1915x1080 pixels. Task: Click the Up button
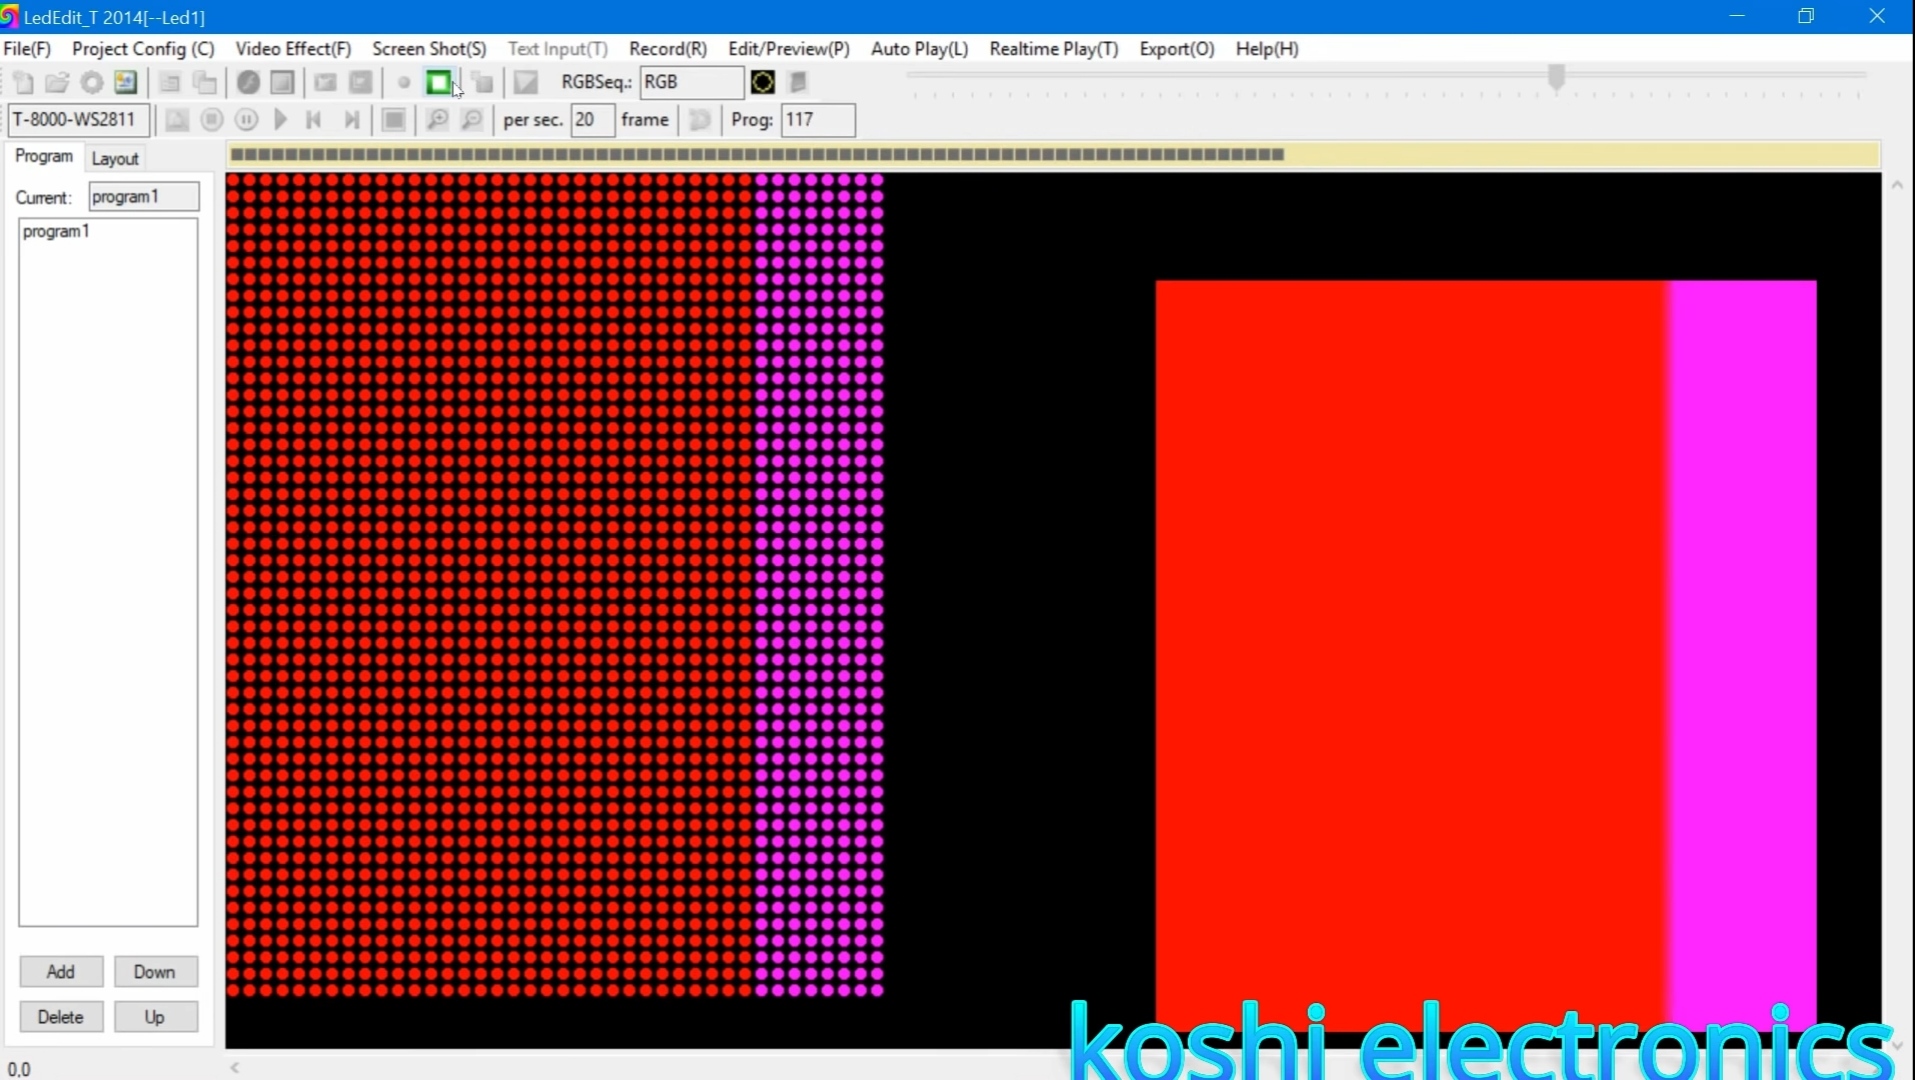coord(155,1017)
